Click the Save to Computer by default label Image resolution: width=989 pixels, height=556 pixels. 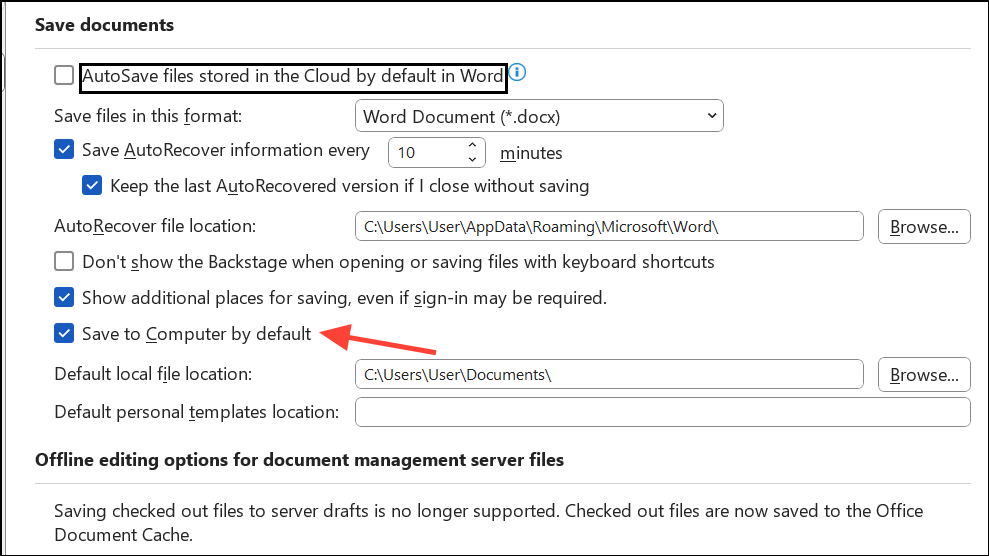(x=197, y=334)
